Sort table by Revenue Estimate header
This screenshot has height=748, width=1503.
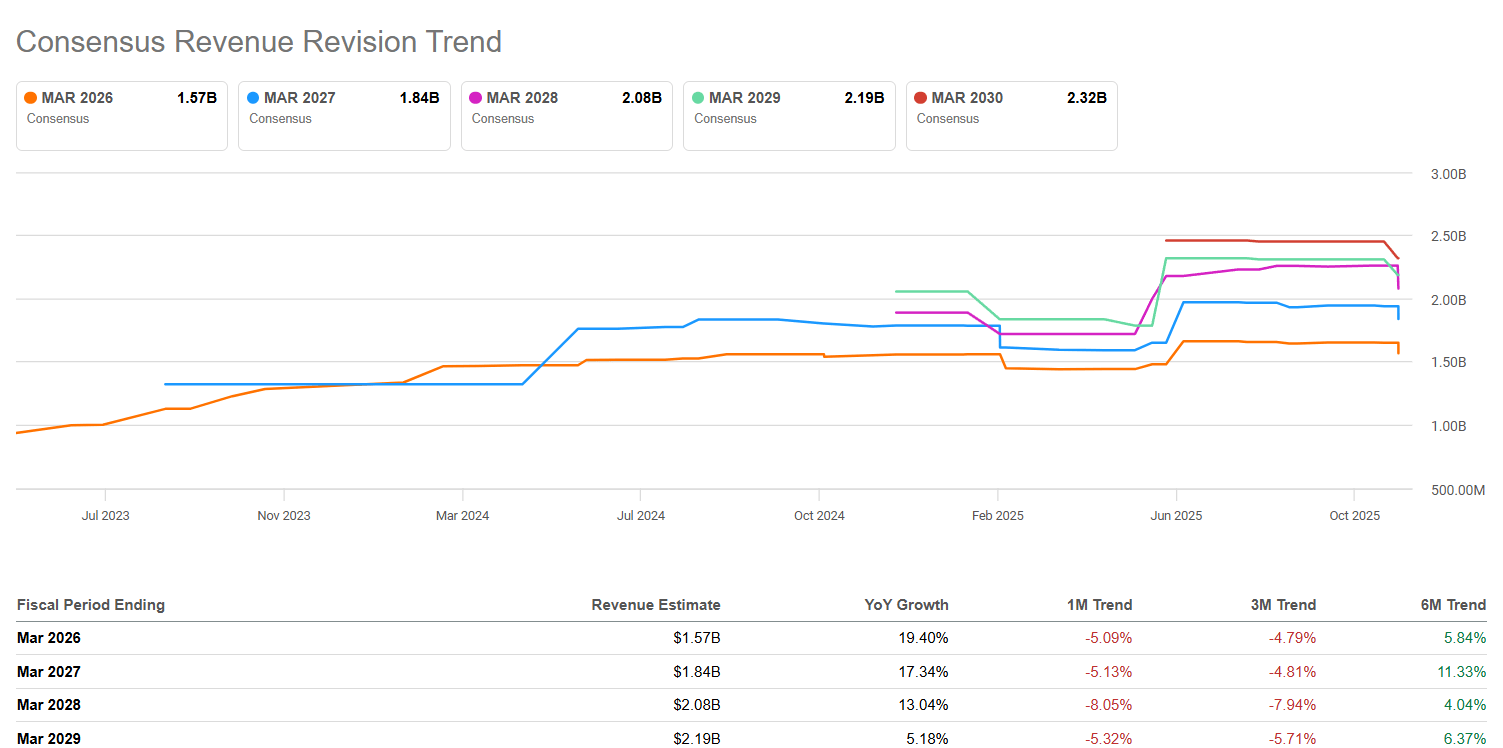click(655, 604)
